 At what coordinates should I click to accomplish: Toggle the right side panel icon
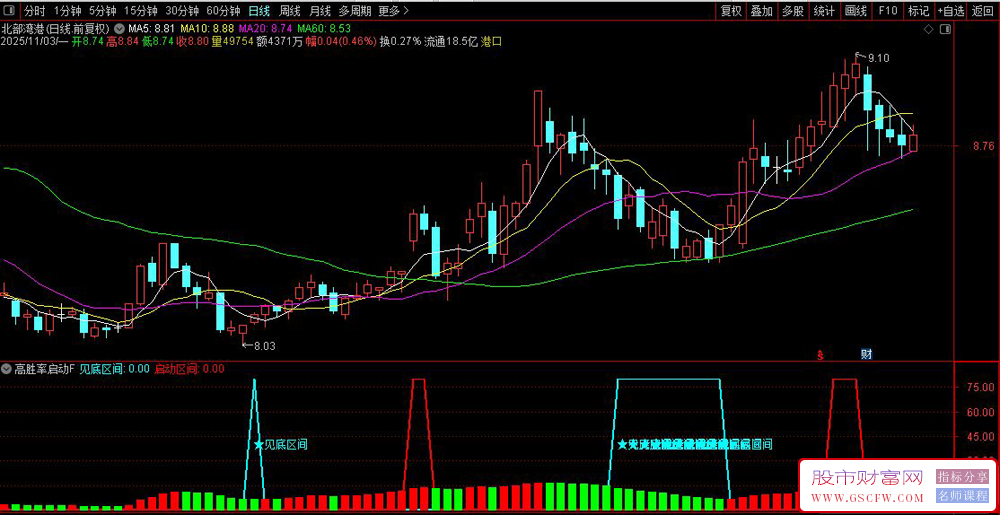tap(945, 29)
